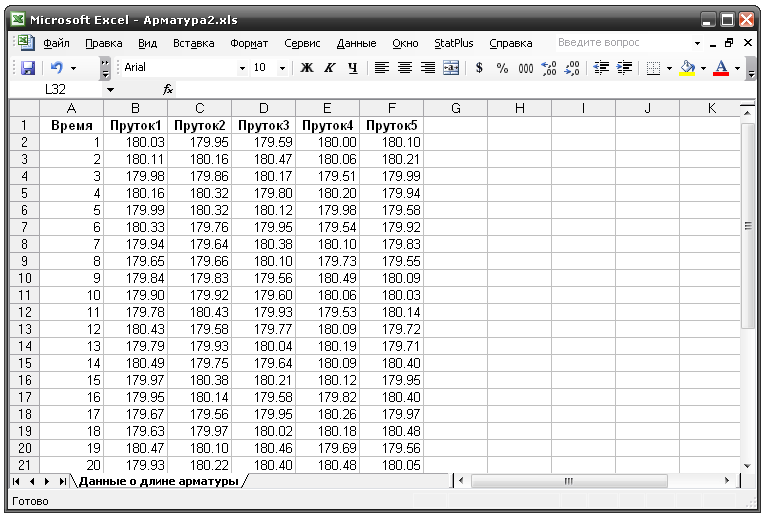The width and height of the screenshot is (765, 516).
Task: Open the Правка menu
Action: 103,43
